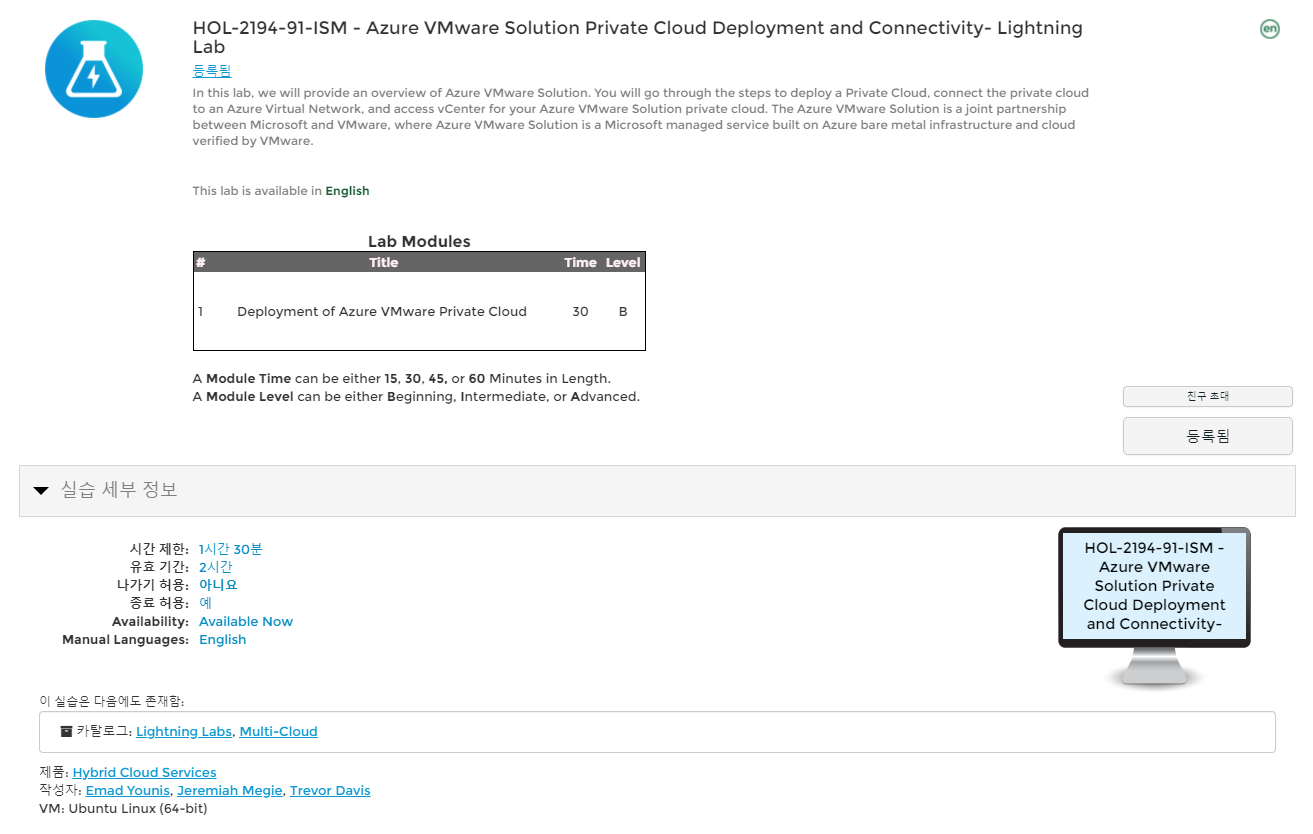Click the large 등록됨 enrolled button
This screenshot has width=1313, height=834.
(x=1207, y=436)
